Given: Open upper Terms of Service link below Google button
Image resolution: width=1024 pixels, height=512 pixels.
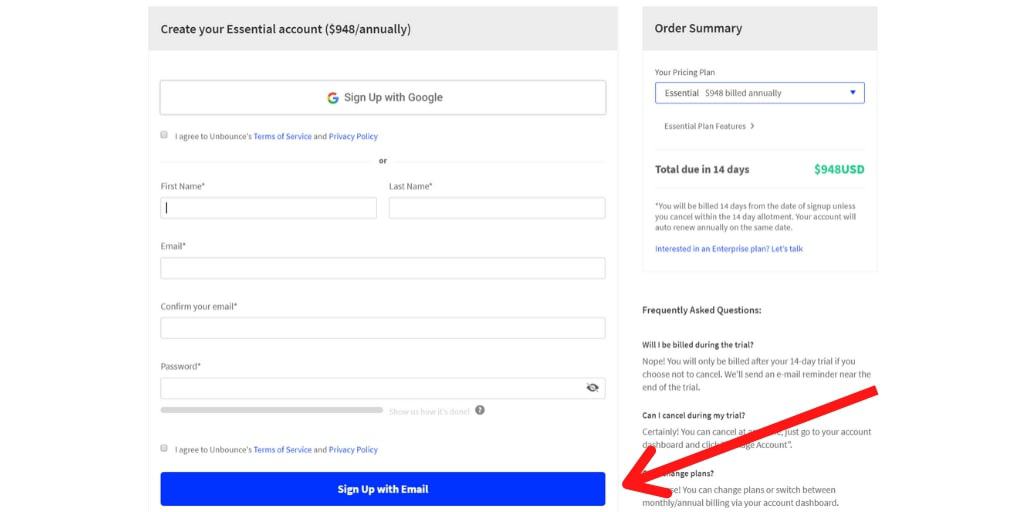Looking at the screenshot, I should (x=282, y=136).
